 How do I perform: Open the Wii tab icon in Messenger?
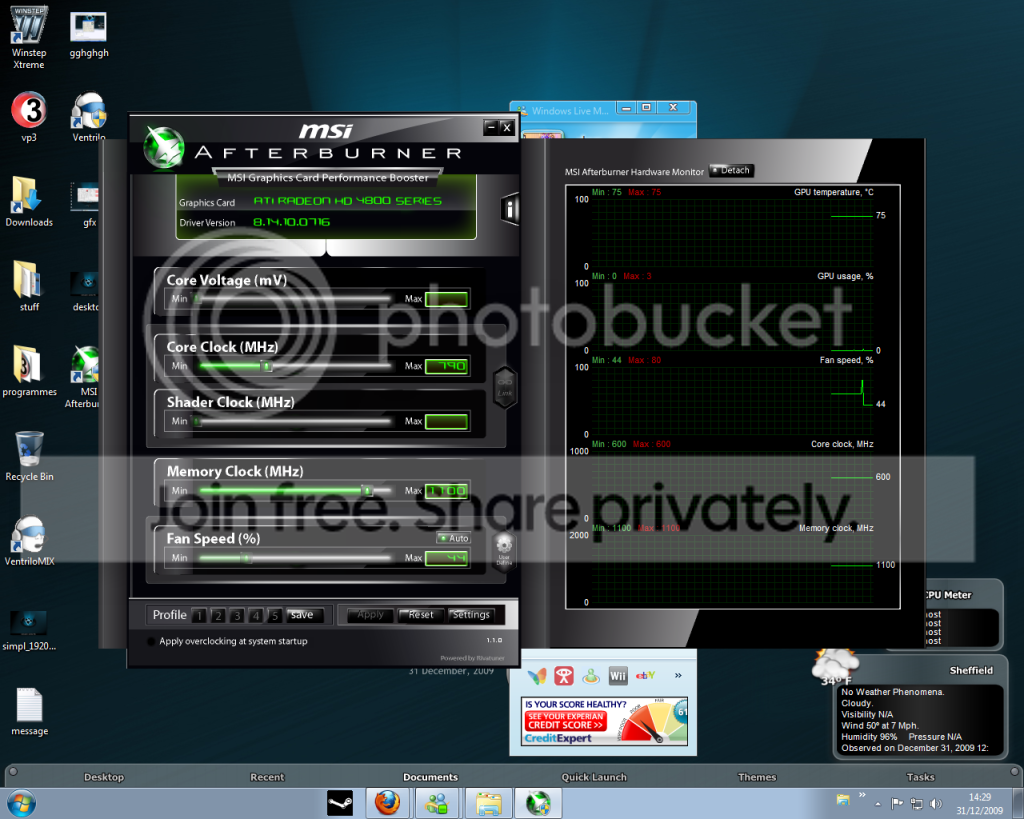pos(618,676)
